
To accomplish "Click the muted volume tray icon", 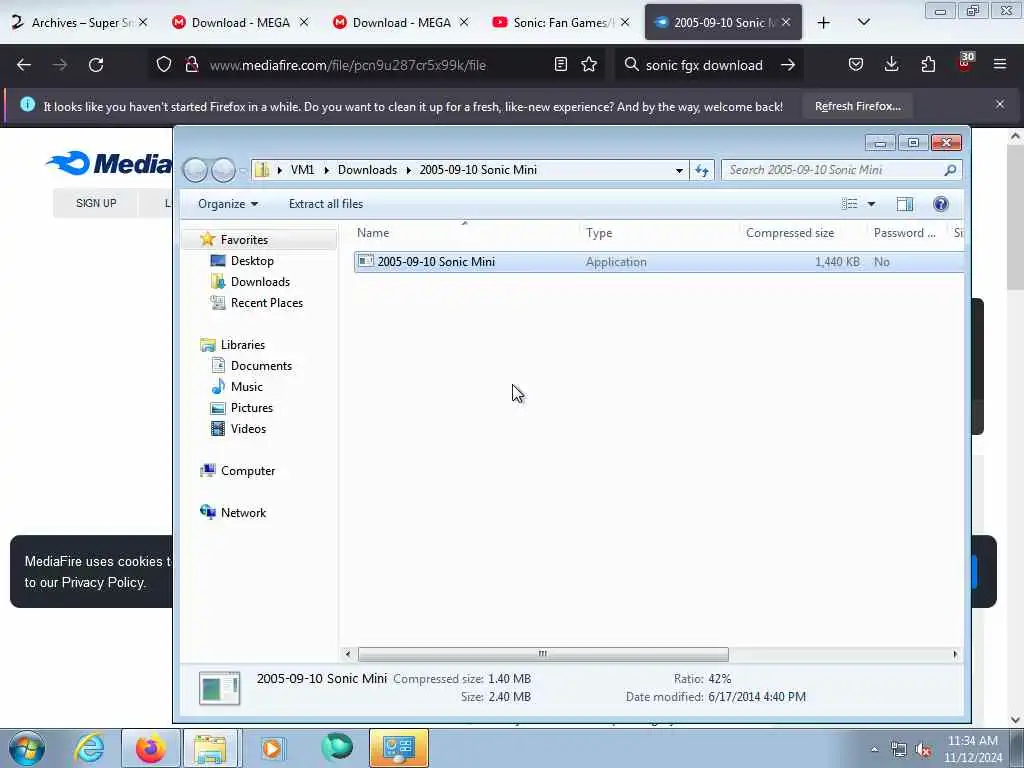I will point(923,750).
